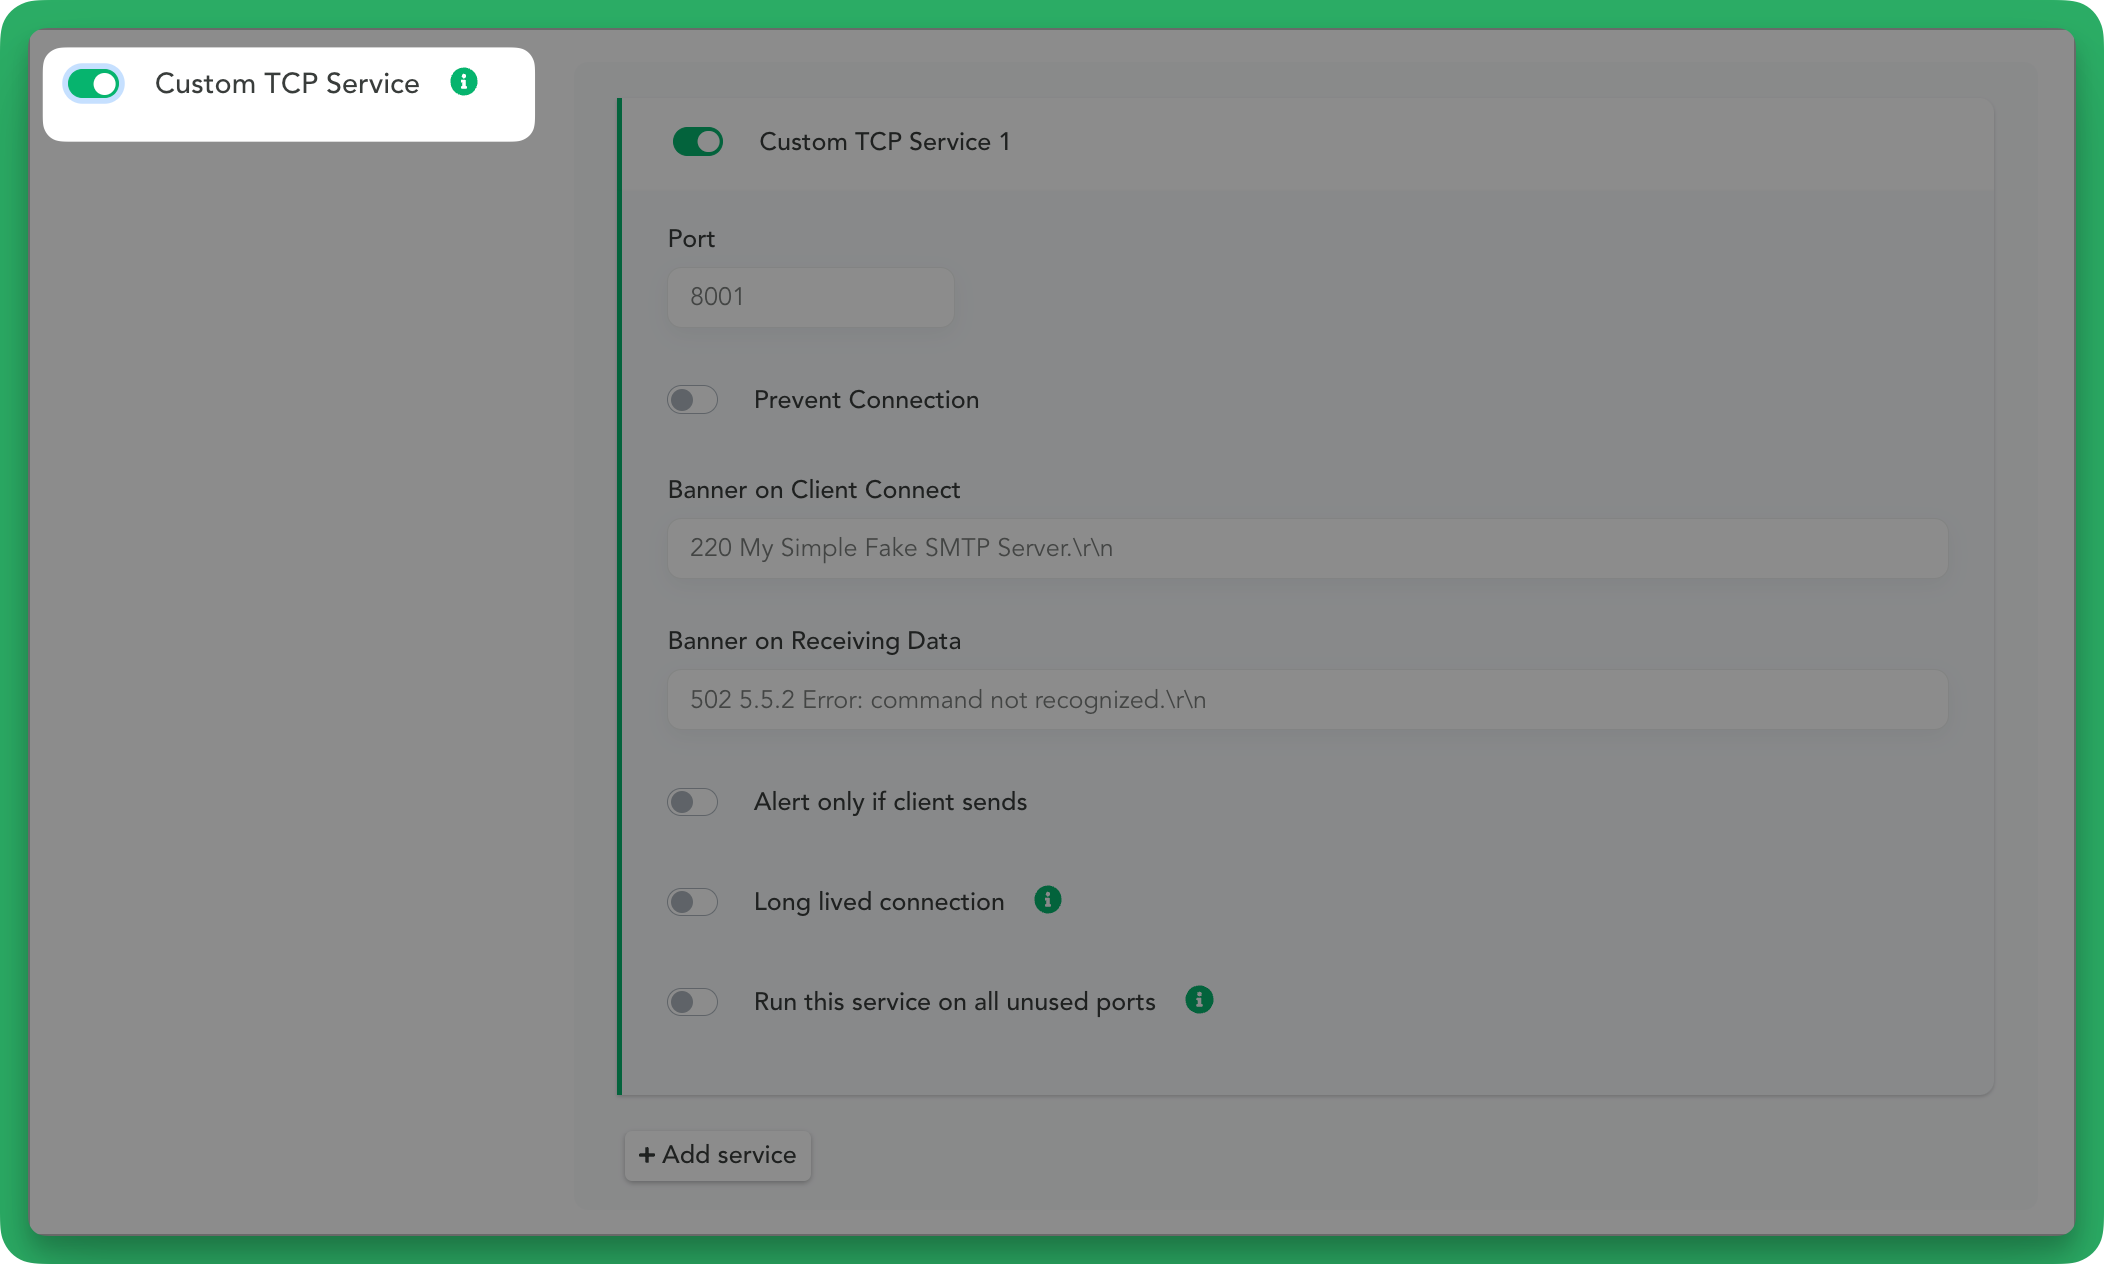Enable the Alert only if client sends toggle
The height and width of the screenshot is (1264, 2104).
point(694,800)
